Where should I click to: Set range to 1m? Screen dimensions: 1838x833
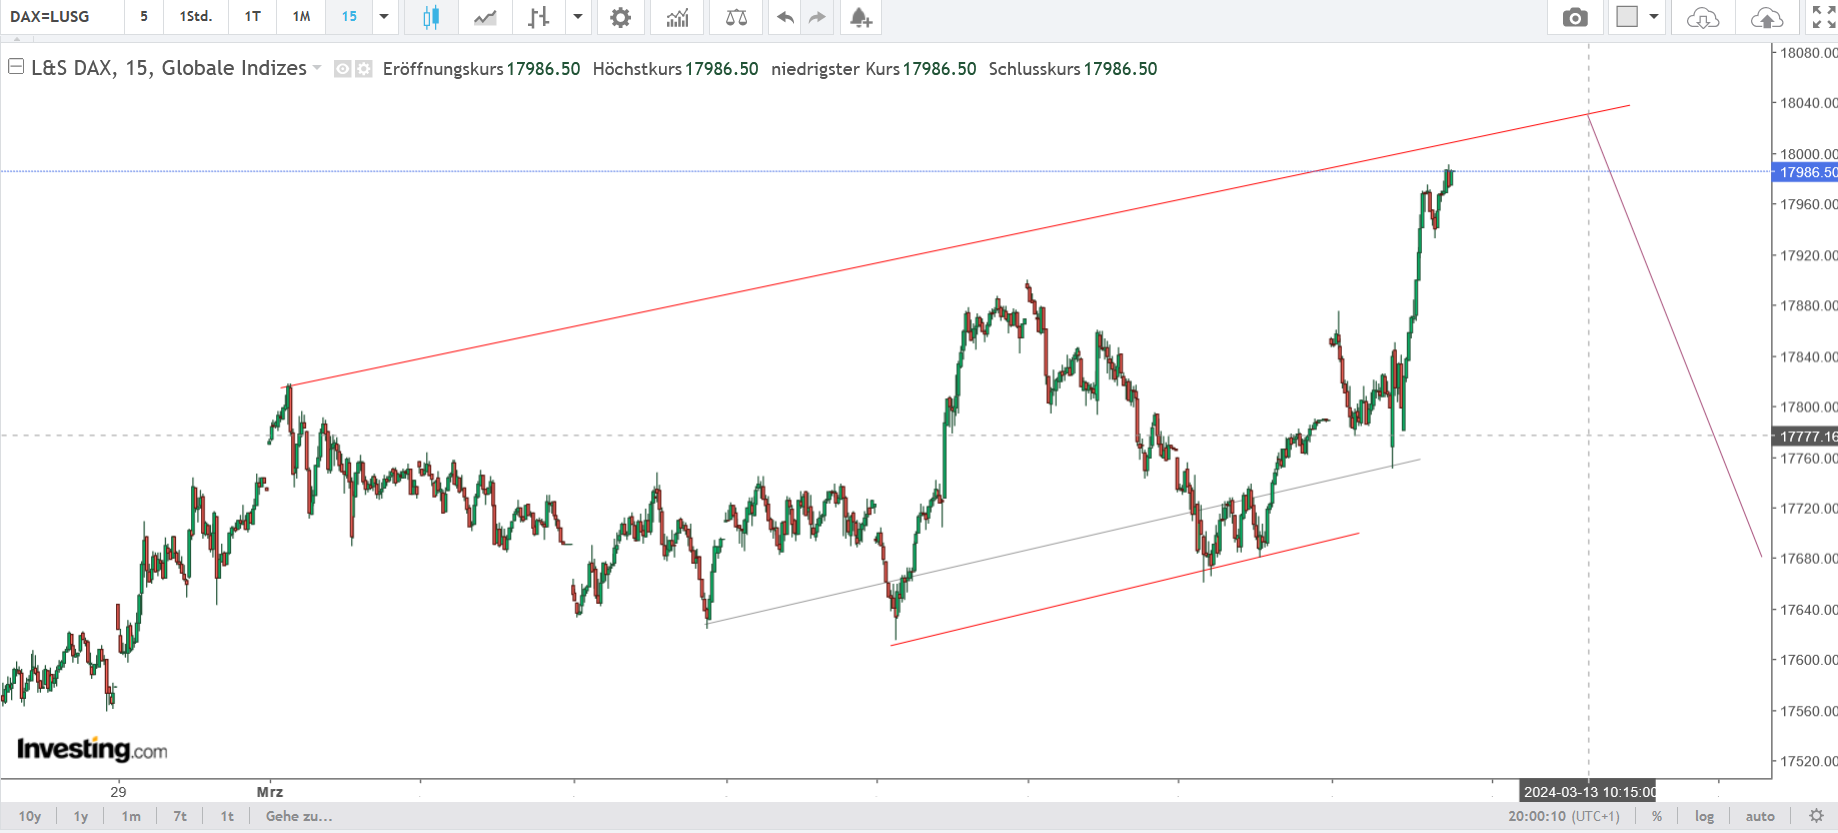(131, 816)
